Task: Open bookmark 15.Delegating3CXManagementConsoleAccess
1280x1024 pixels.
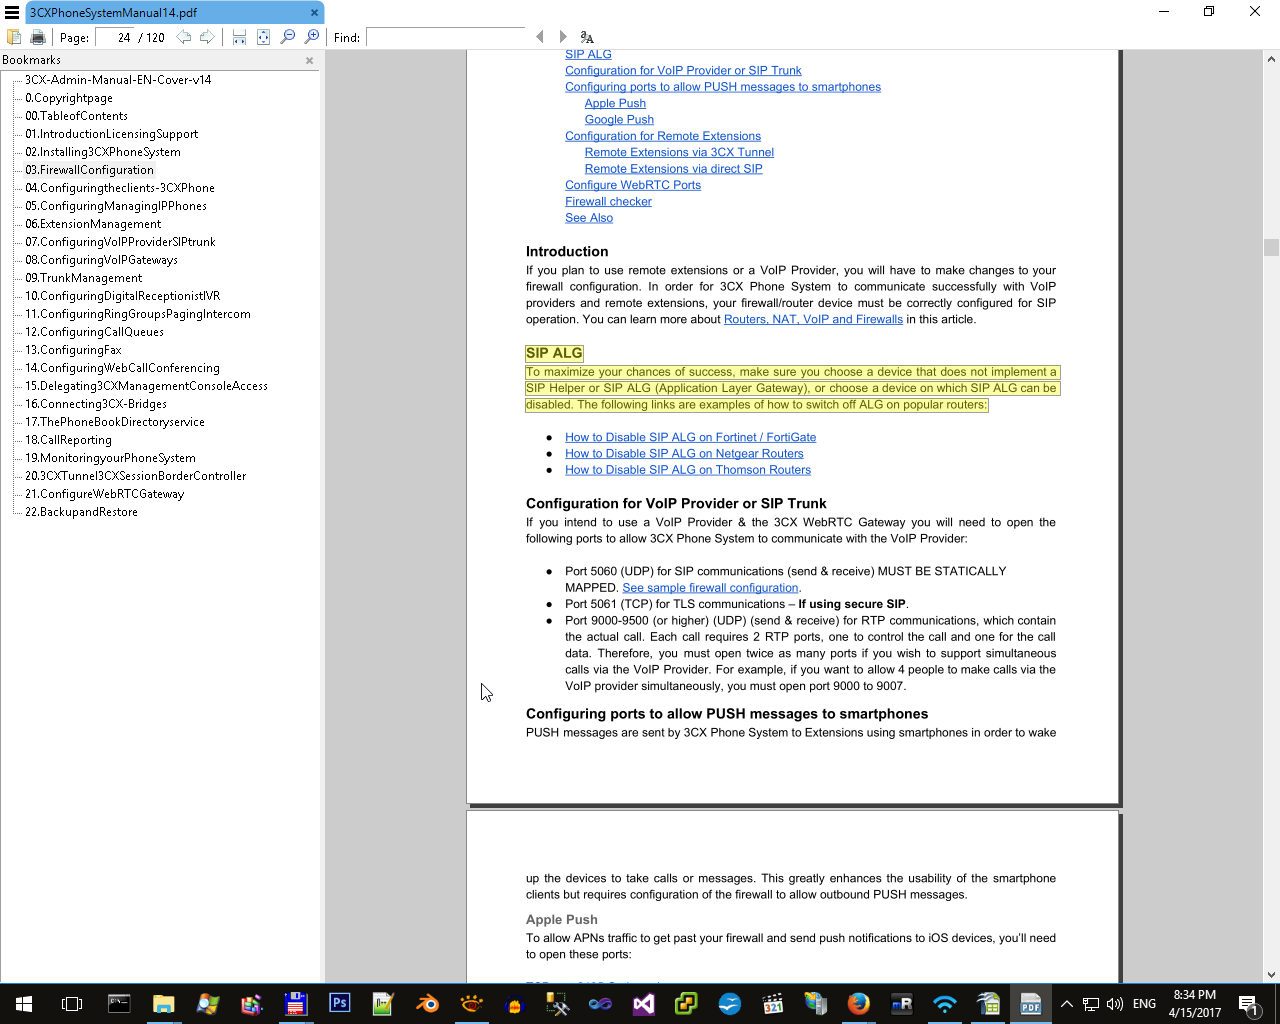Action: pos(147,386)
